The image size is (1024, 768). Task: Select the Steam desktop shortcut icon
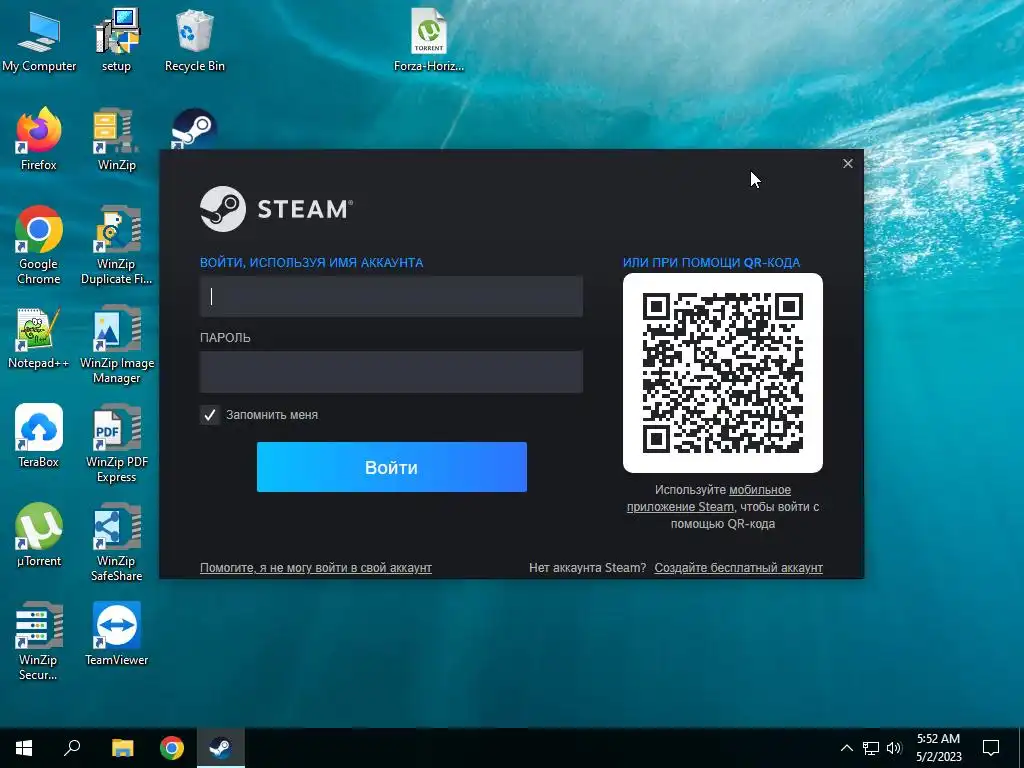(195, 129)
